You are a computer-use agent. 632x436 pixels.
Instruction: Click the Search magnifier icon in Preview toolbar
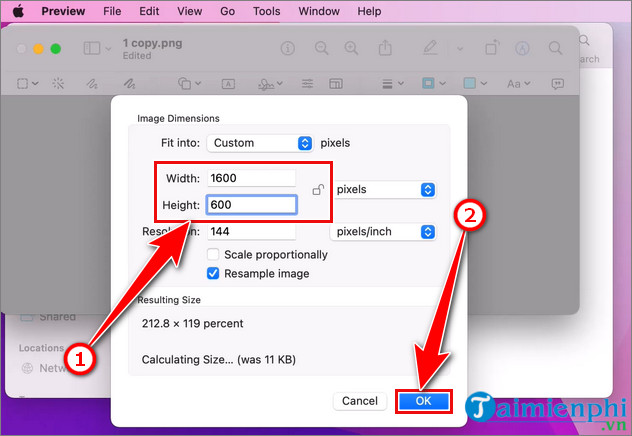(x=555, y=48)
